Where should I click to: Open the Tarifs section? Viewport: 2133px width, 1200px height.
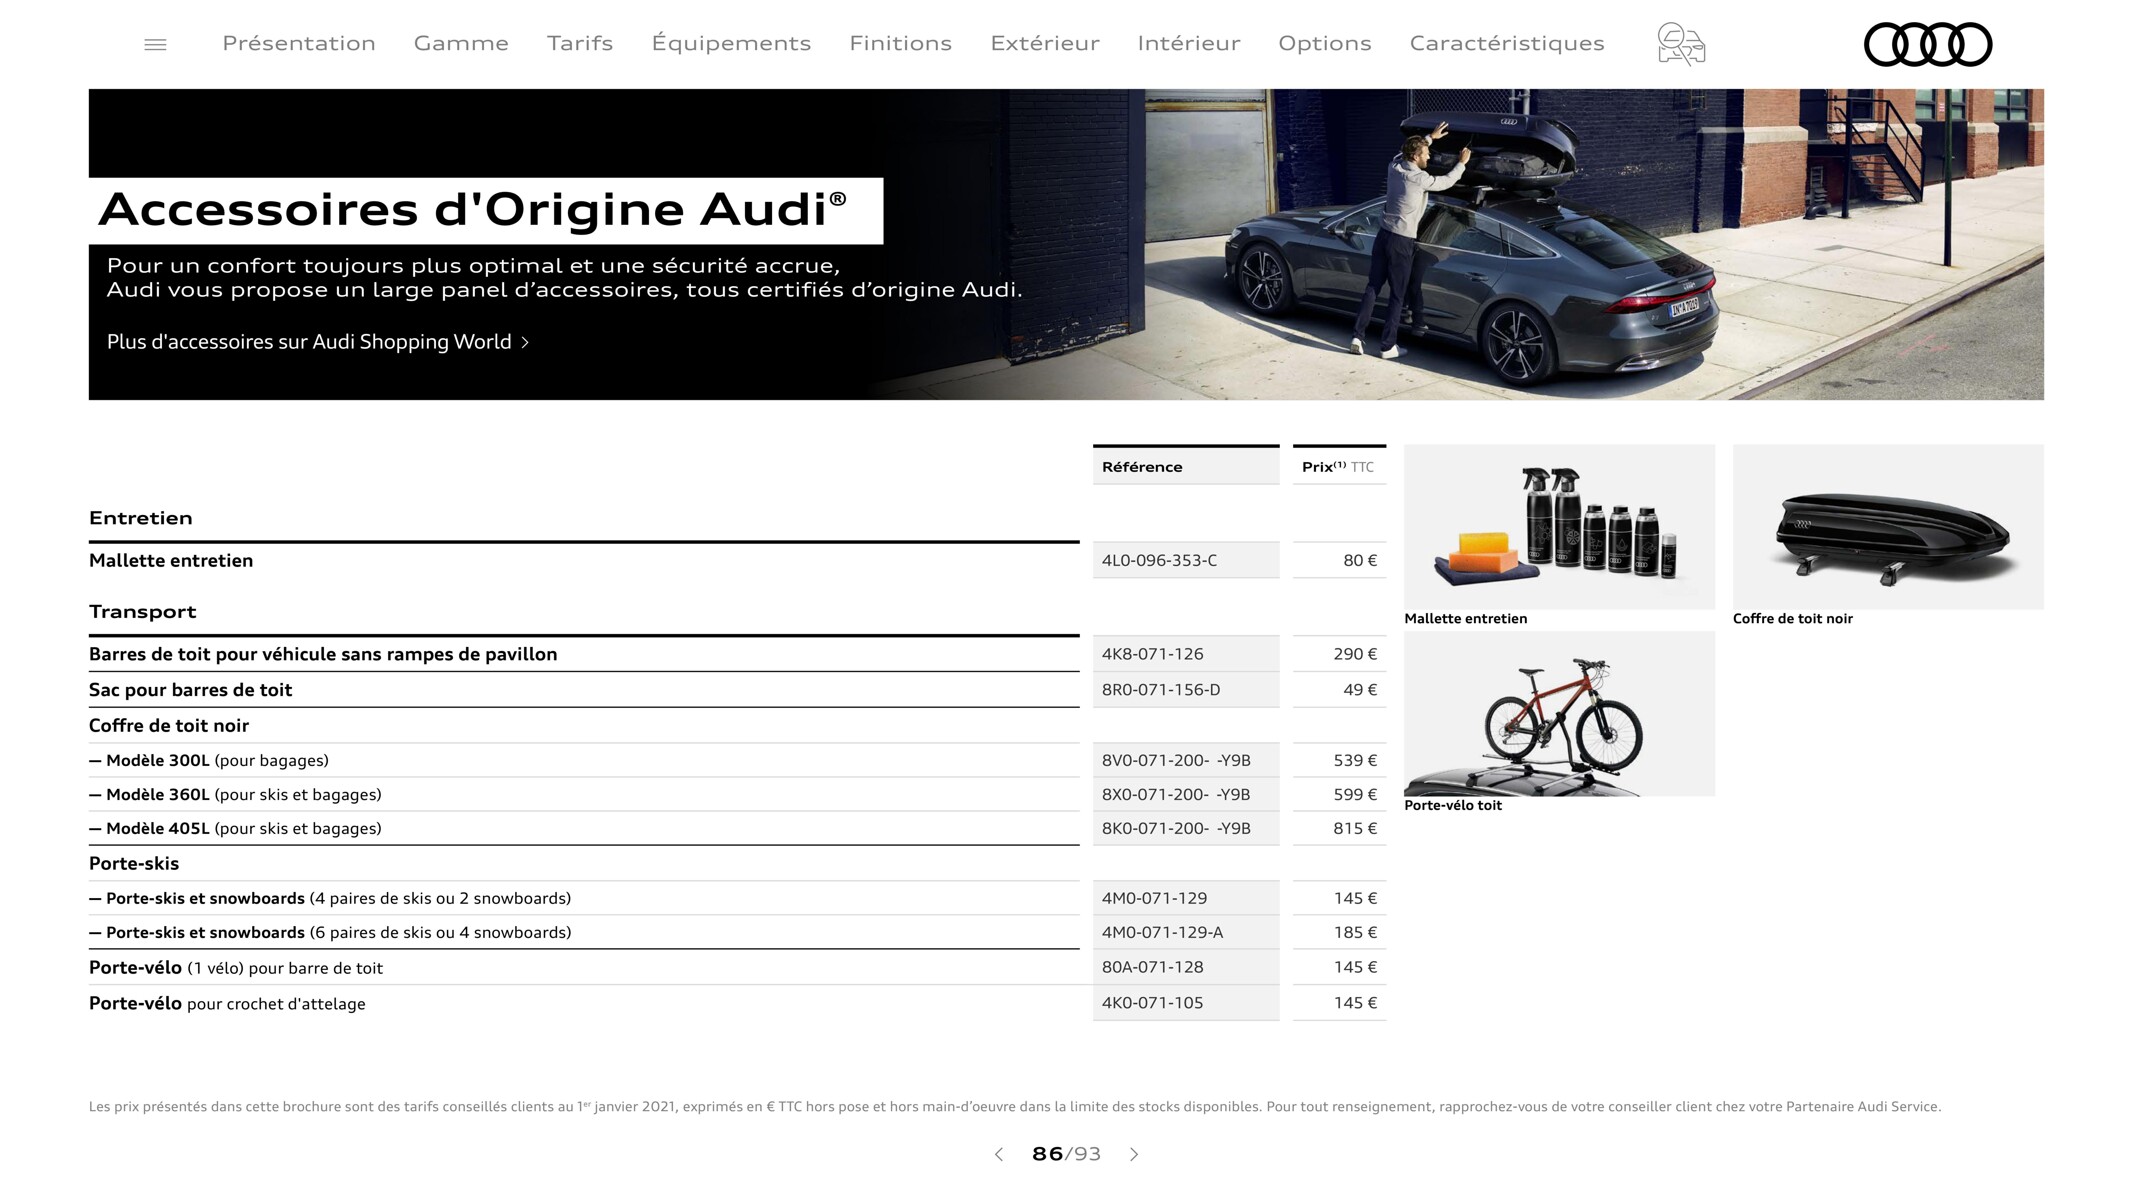point(580,43)
